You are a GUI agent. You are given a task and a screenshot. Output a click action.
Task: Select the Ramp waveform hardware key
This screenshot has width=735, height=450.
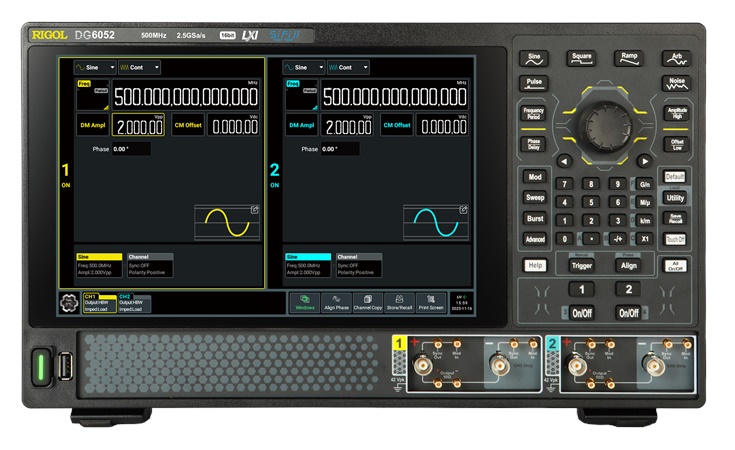click(x=629, y=59)
